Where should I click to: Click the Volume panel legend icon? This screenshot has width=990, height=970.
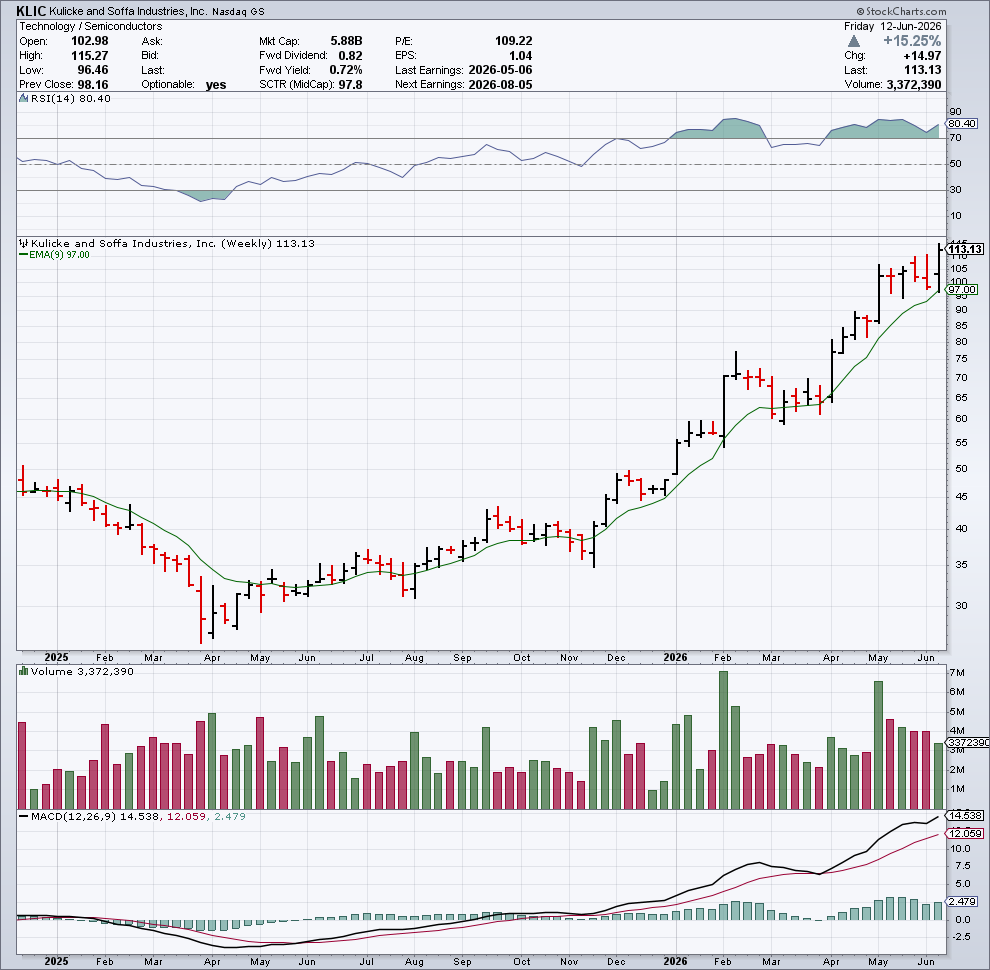click(23, 671)
